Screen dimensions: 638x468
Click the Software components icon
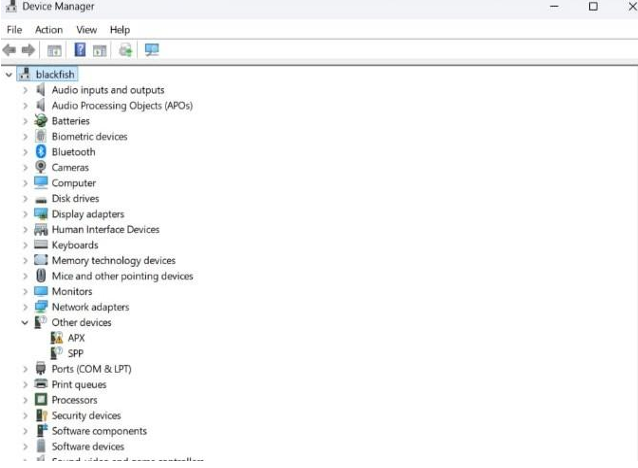(x=42, y=431)
